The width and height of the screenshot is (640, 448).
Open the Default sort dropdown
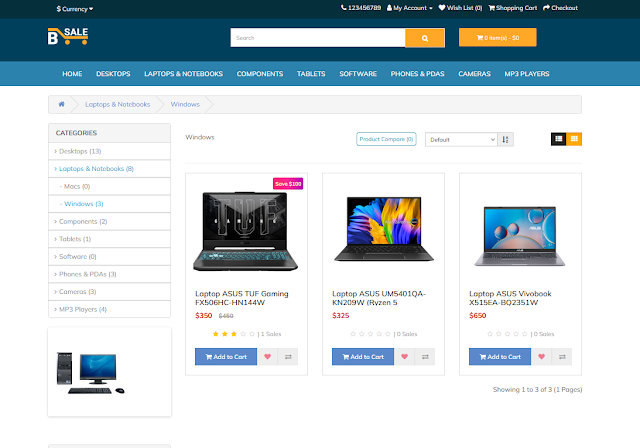pyautogui.click(x=461, y=140)
